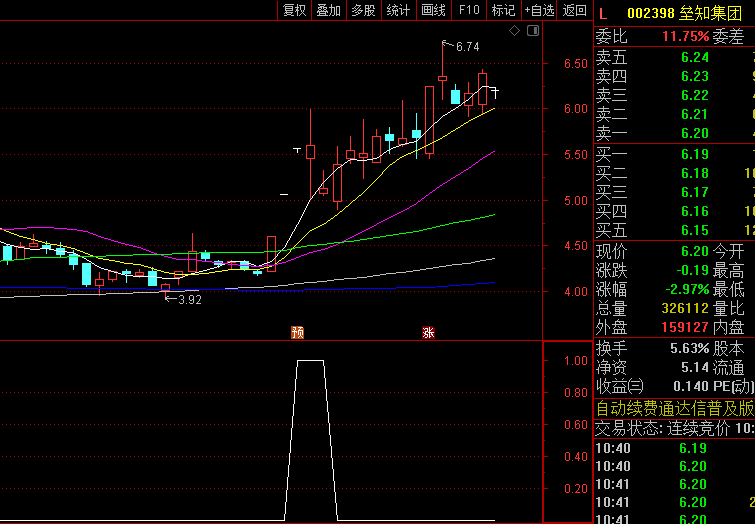
Task: Select stock code 002398
Action: pyautogui.click(x=651, y=13)
